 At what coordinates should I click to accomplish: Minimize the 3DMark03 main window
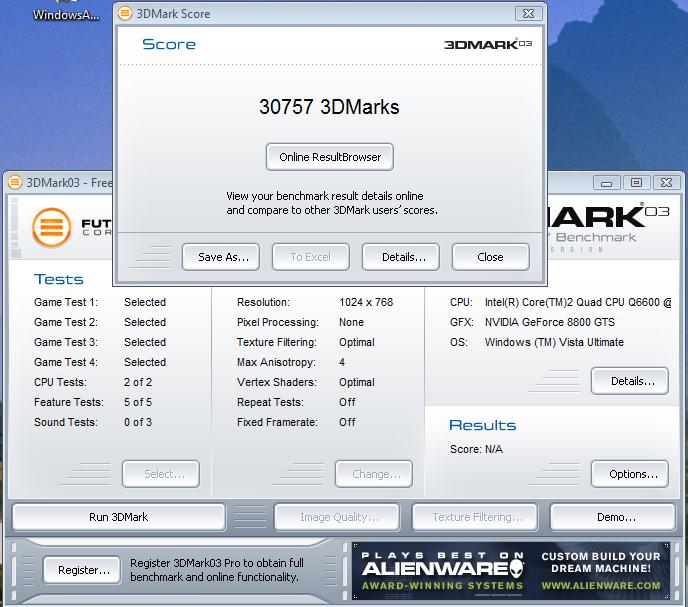tap(606, 182)
